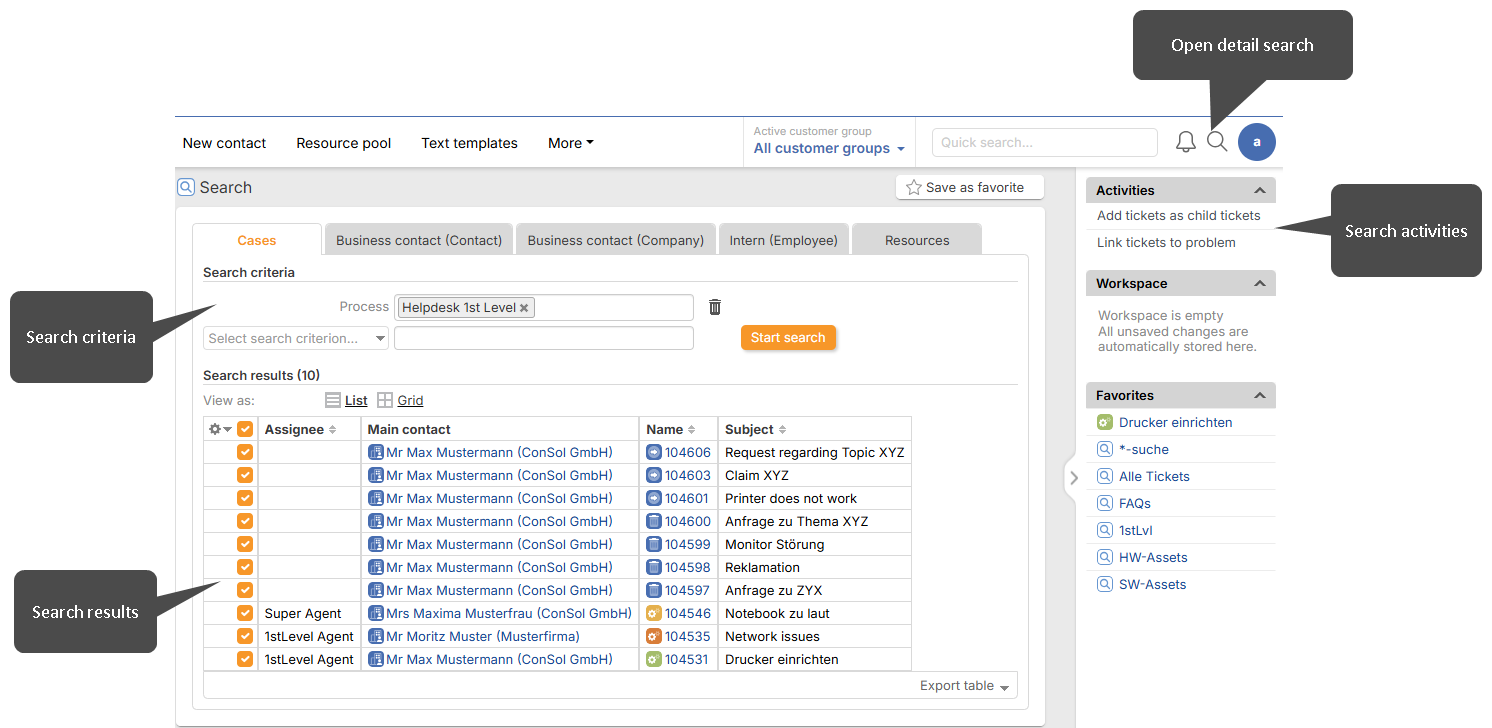
Task: Open the Export table dropdown
Action: 964,686
